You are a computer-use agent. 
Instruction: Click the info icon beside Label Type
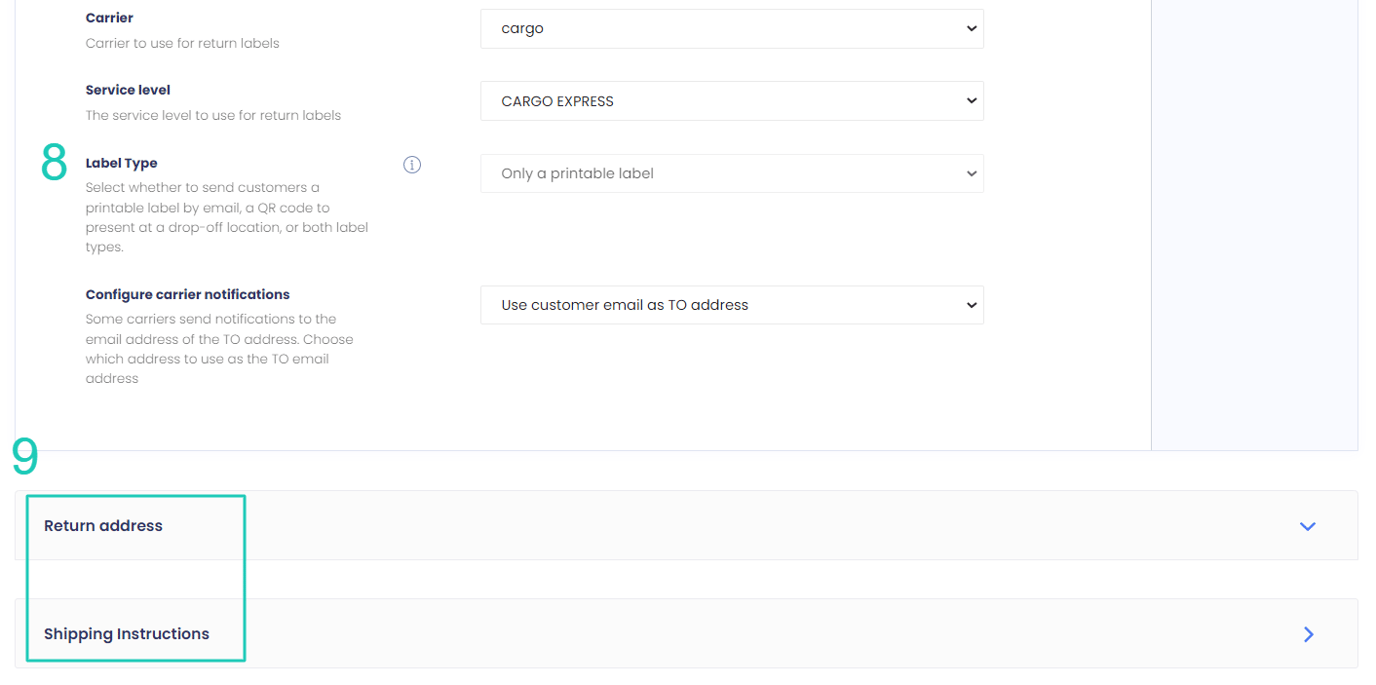[x=412, y=165]
